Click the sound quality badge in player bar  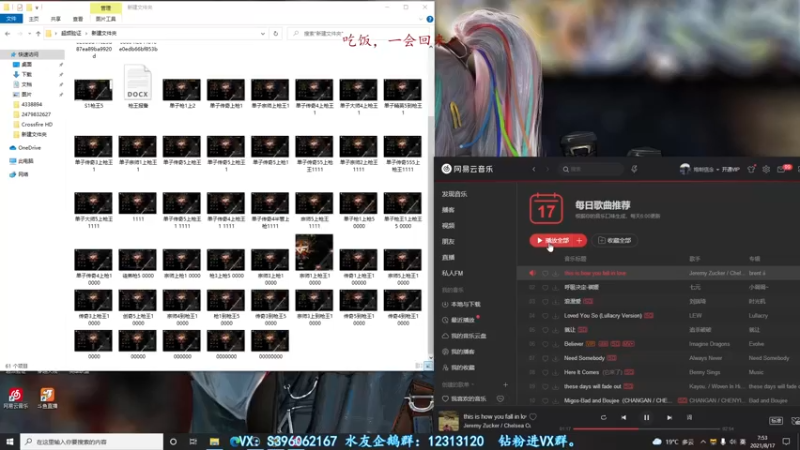tap(776, 421)
